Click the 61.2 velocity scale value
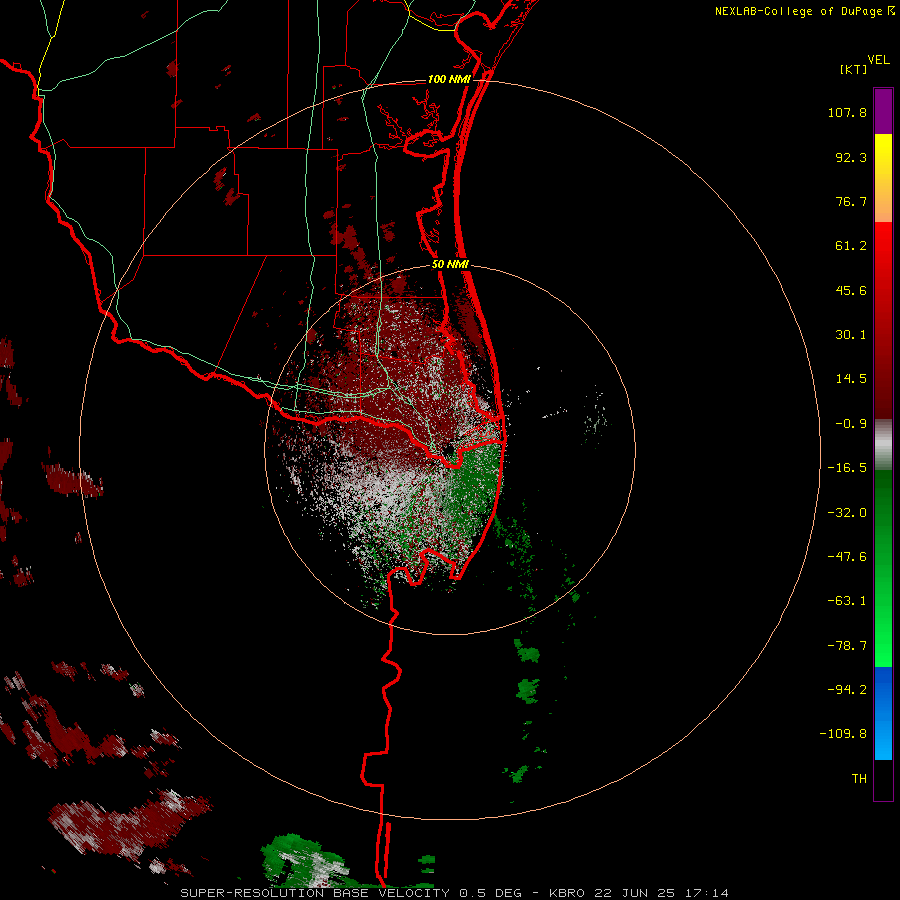The image size is (900, 900). 851,246
